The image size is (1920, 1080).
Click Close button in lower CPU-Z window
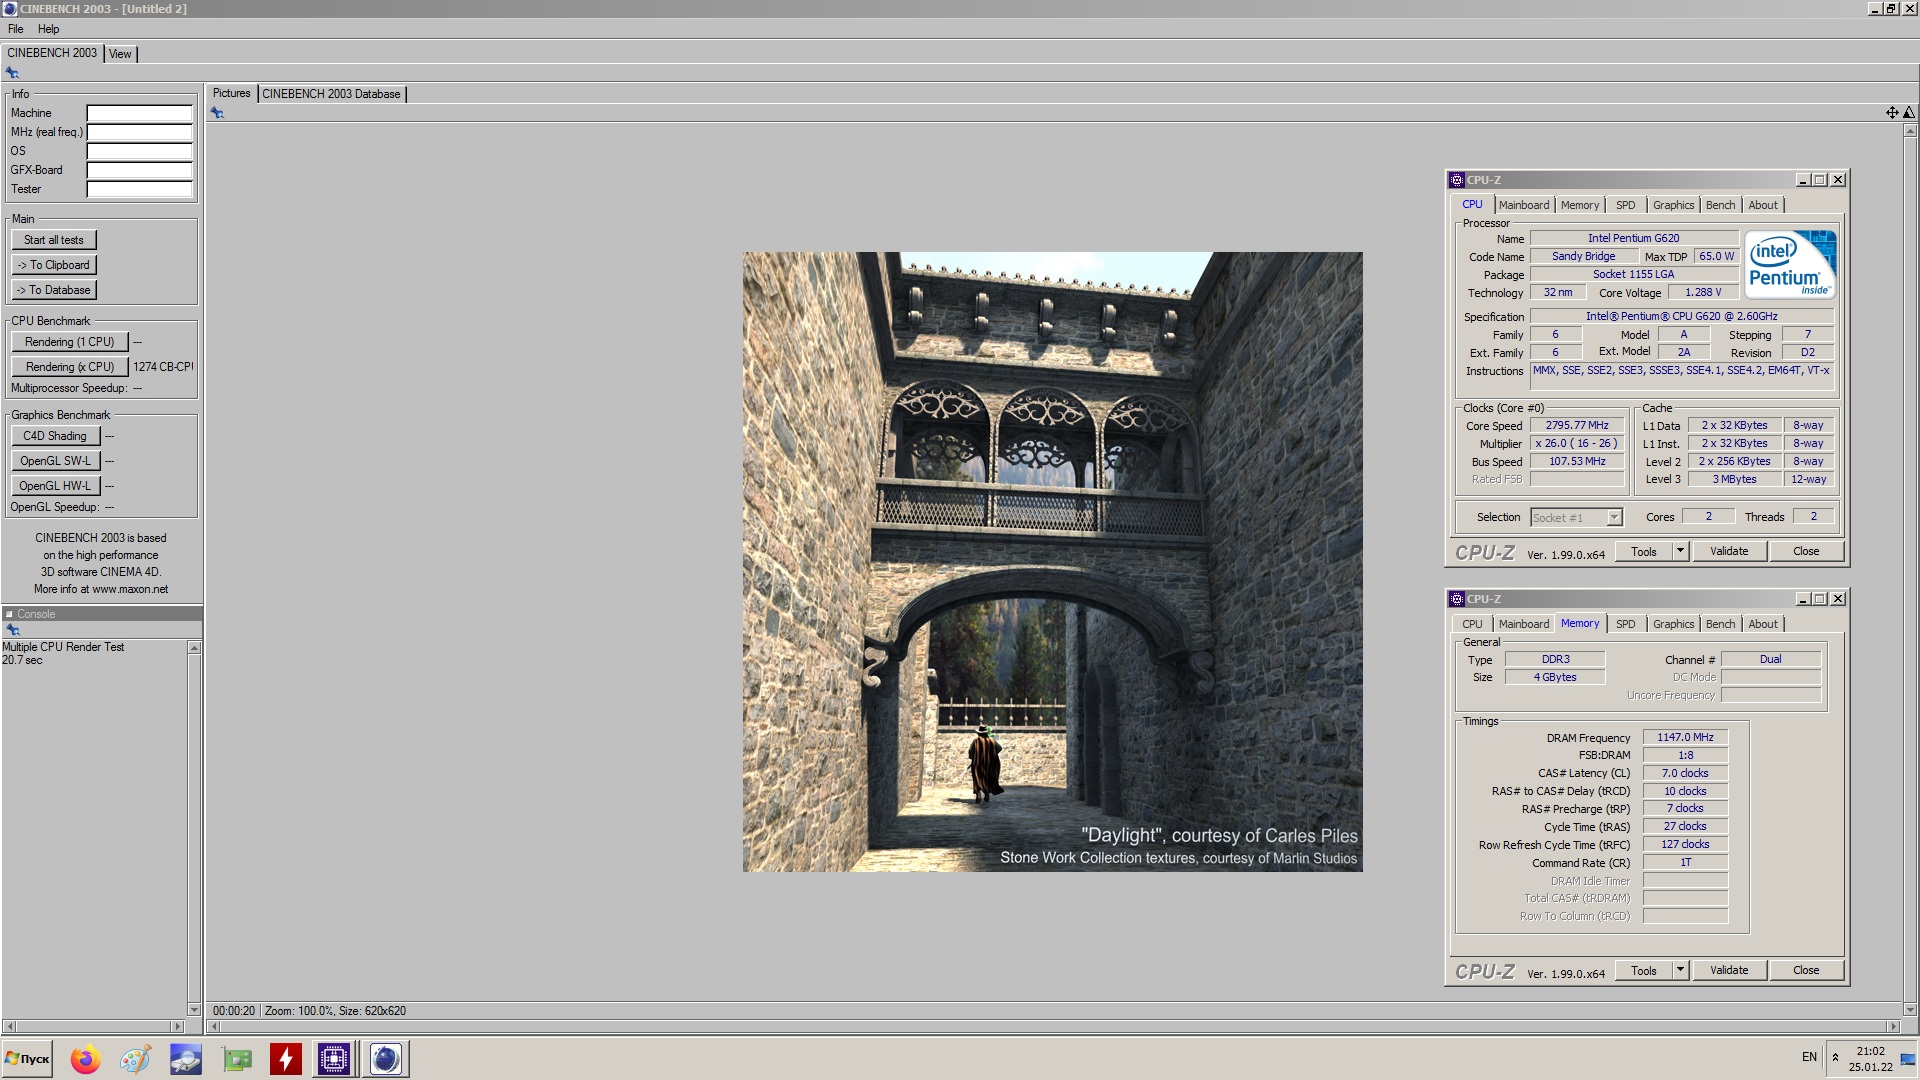tap(1806, 970)
